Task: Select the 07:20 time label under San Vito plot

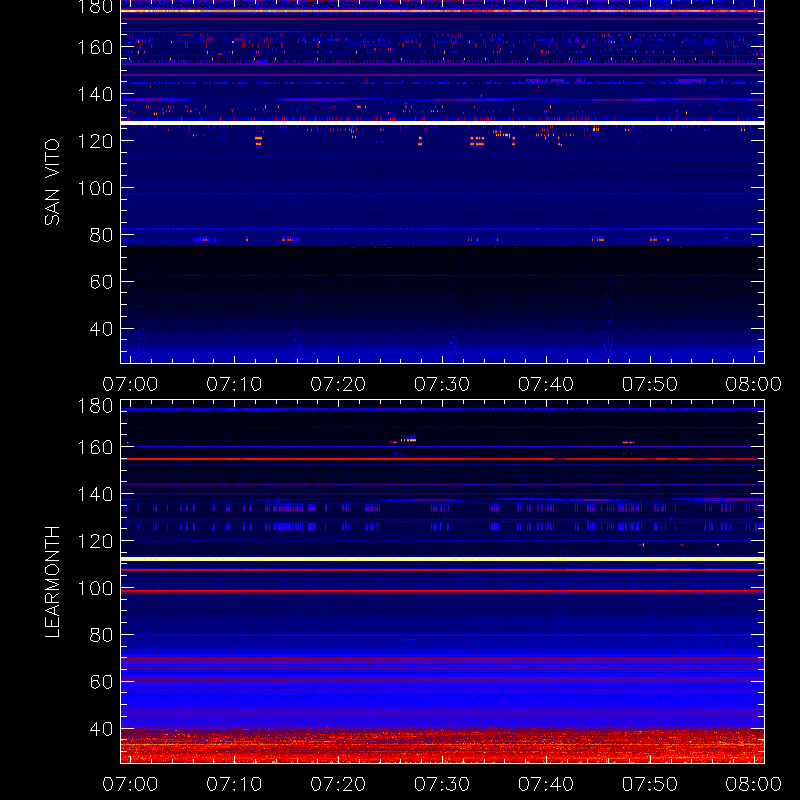Action: pos(338,384)
